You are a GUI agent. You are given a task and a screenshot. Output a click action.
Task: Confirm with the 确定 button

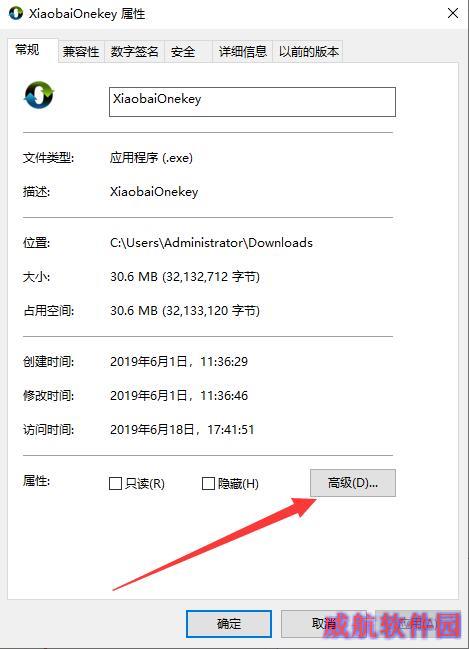click(228, 623)
